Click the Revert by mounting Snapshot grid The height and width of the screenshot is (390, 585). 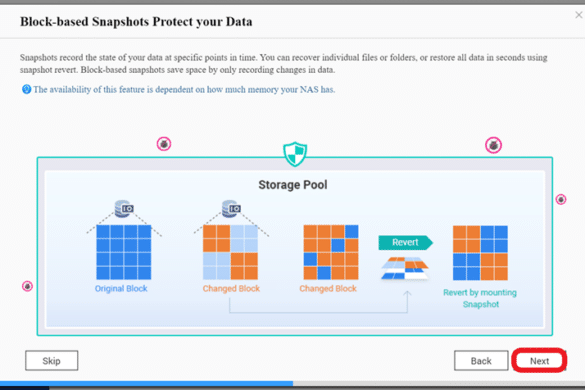coord(480,253)
